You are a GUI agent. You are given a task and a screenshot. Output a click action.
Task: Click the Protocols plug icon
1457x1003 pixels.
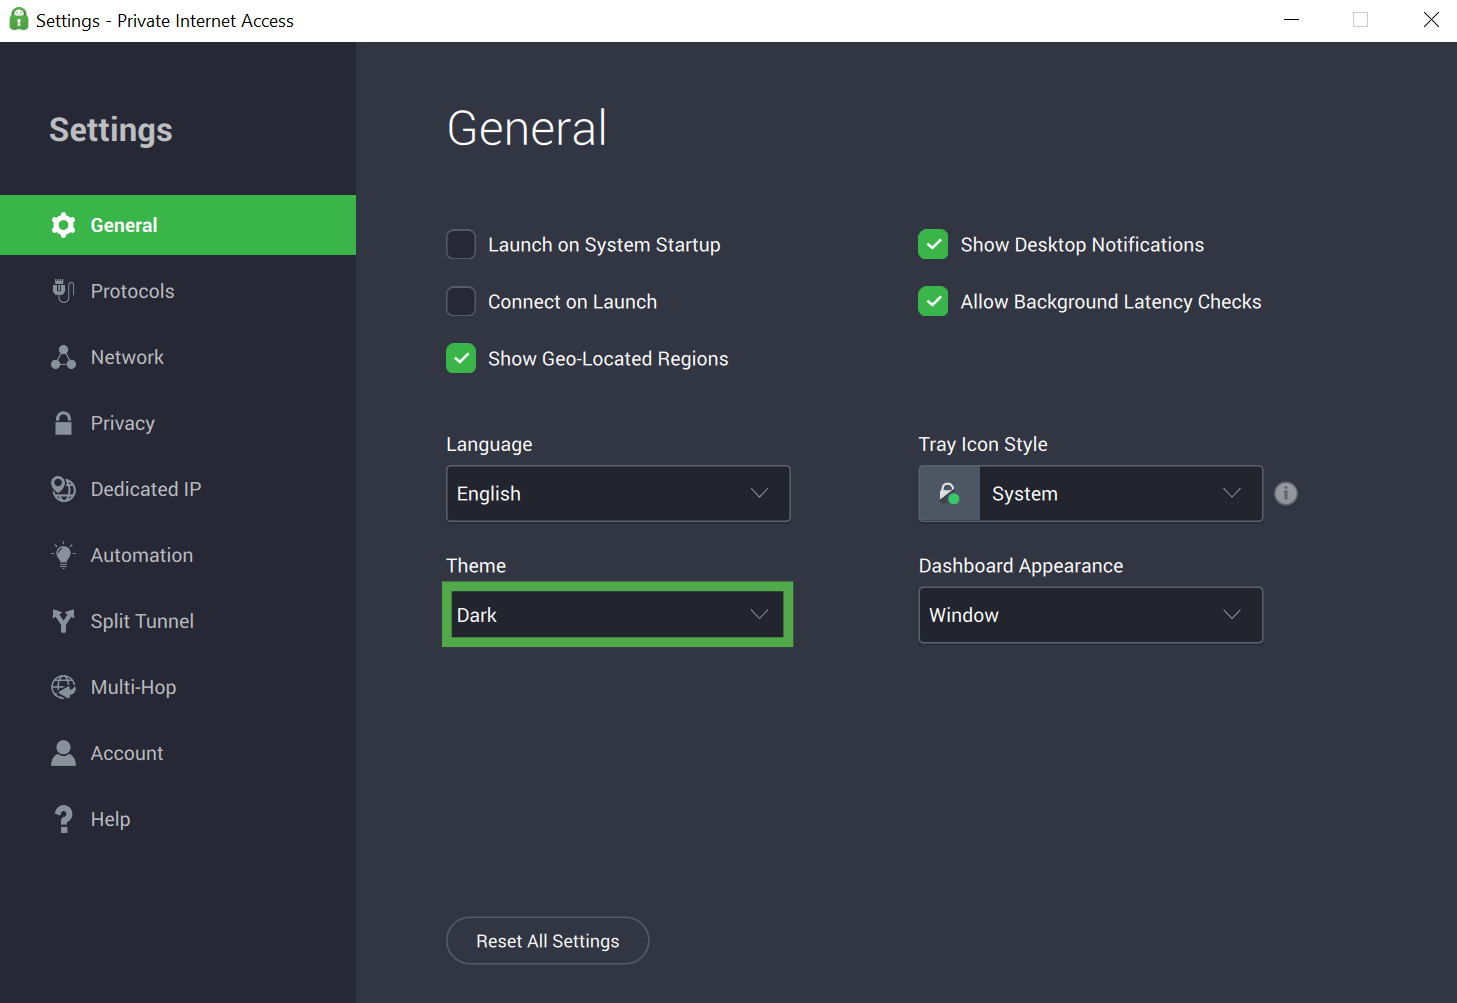coord(63,291)
